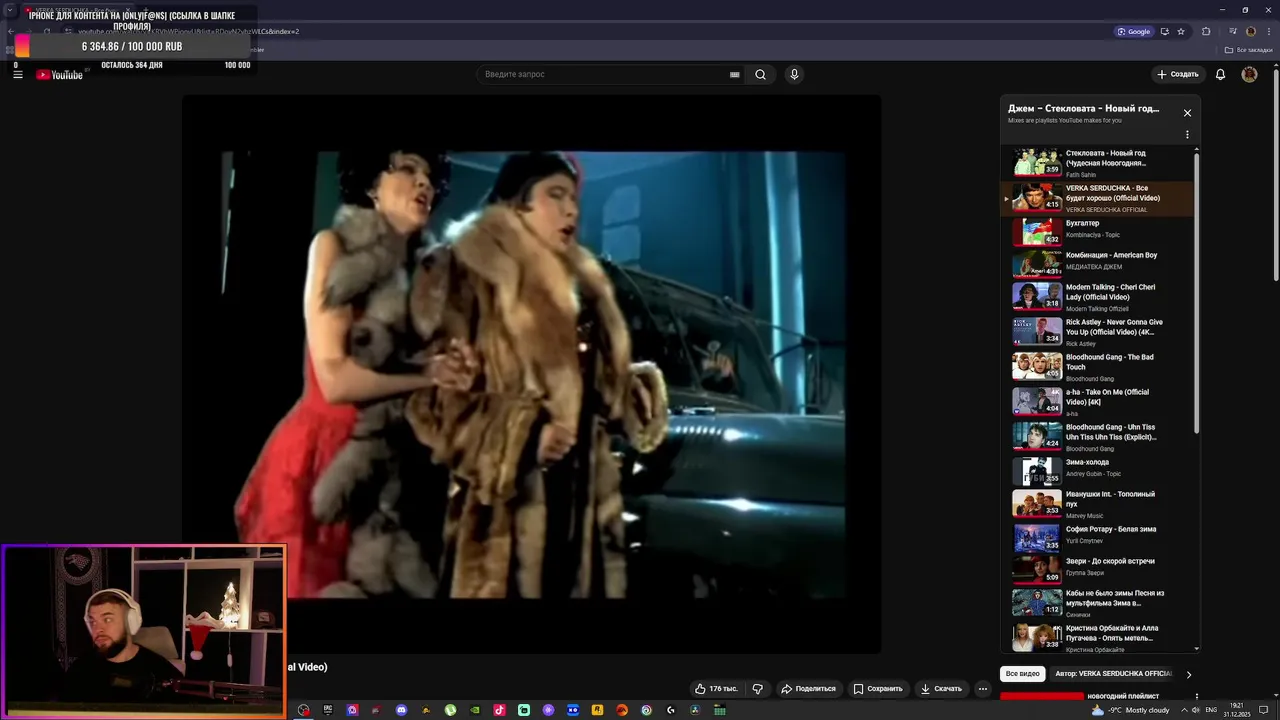Viewport: 1280px width, 720px height.
Task: Open the YouTube account avatar menu
Action: coord(1249,74)
